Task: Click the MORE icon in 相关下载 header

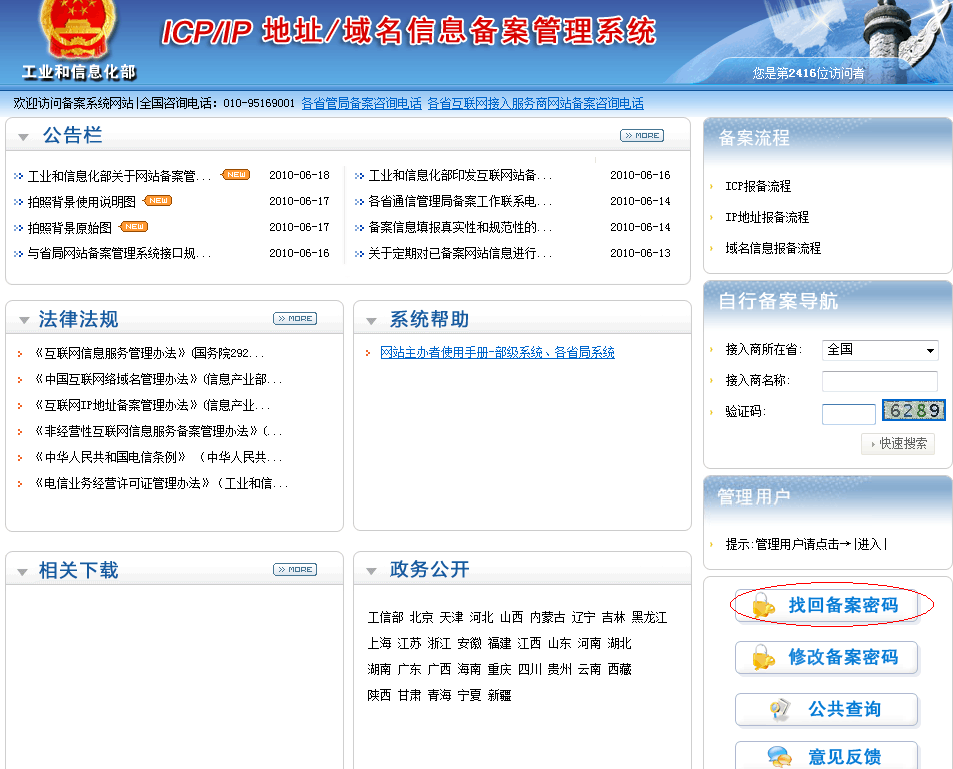Action: (x=295, y=569)
